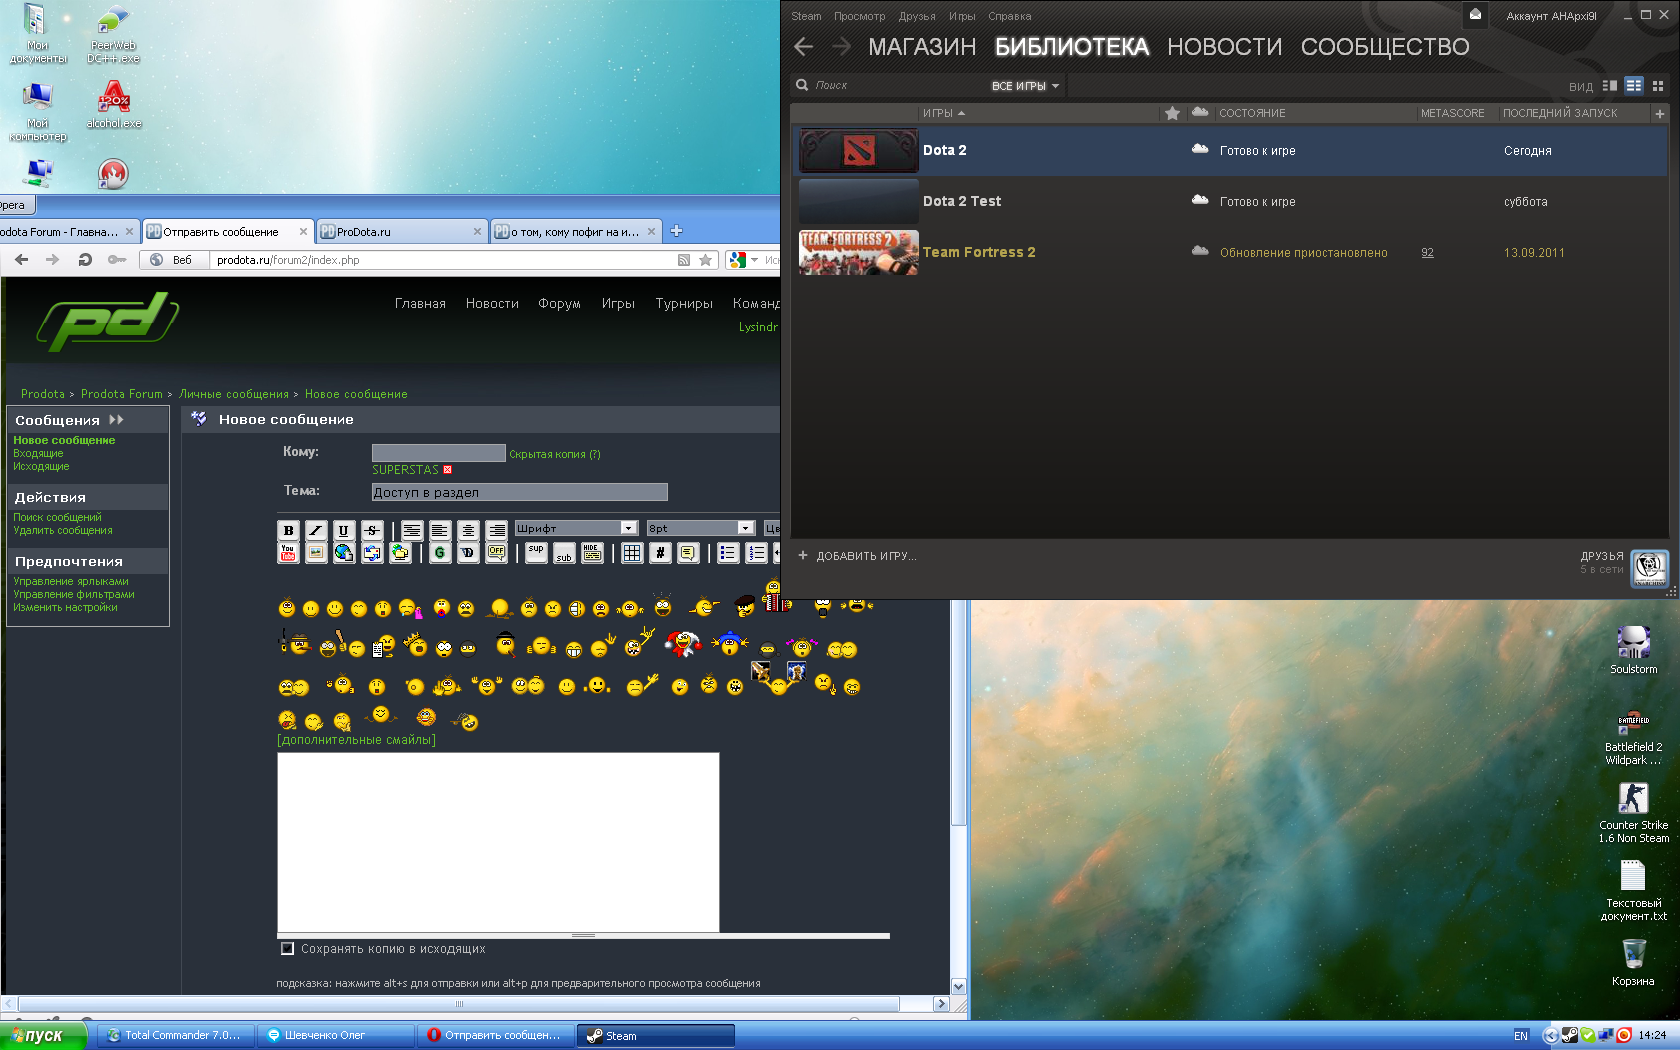The height and width of the screenshot is (1050, 1680).
Task: Open Просмотр menu in Steam
Action: pos(859,16)
